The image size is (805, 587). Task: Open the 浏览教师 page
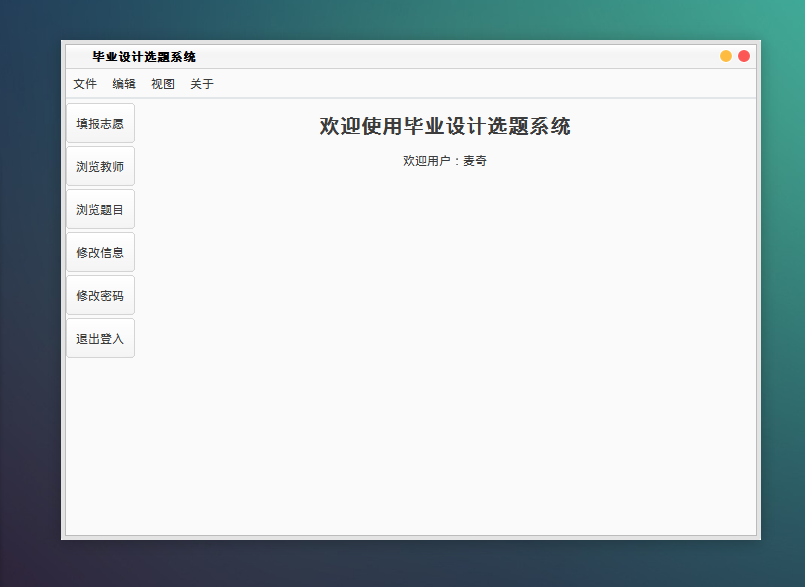[100, 166]
